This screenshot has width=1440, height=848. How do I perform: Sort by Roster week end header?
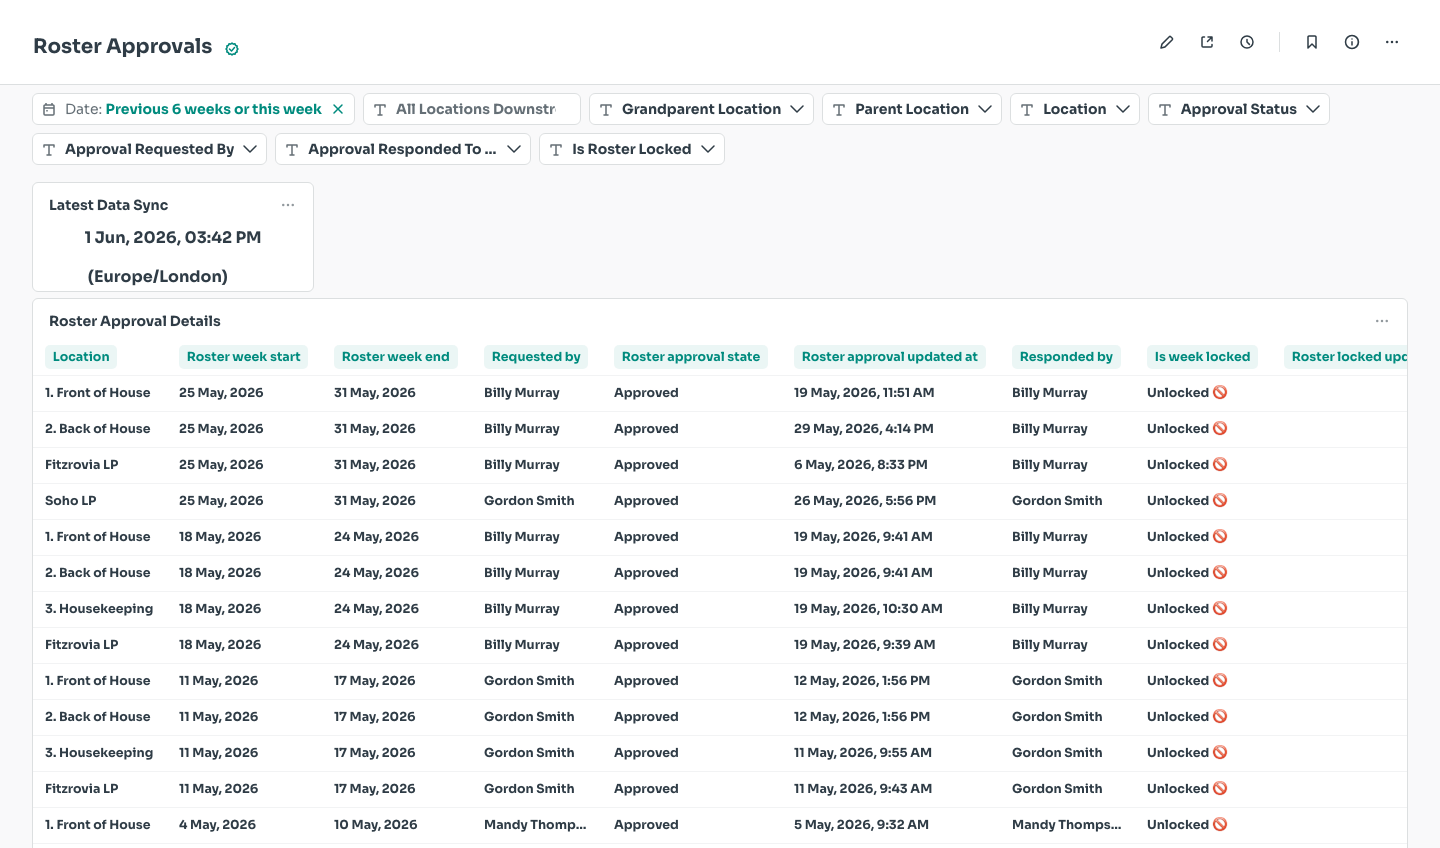[x=396, y=356]
